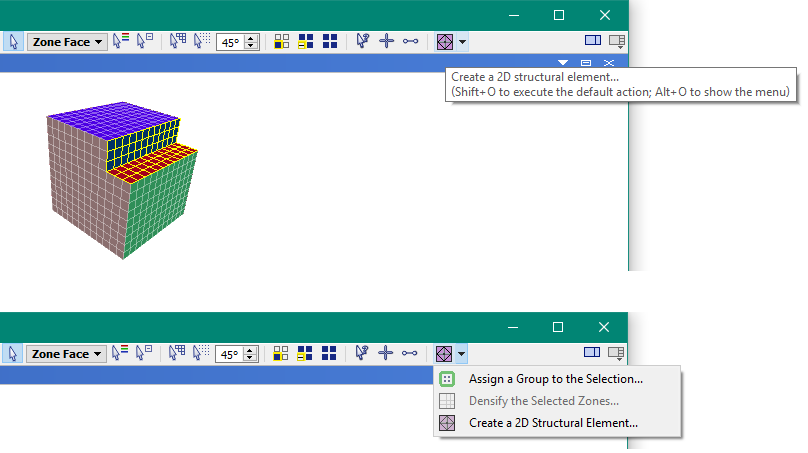Choose Create a 2D Structural Element entry

coord(557,423)
